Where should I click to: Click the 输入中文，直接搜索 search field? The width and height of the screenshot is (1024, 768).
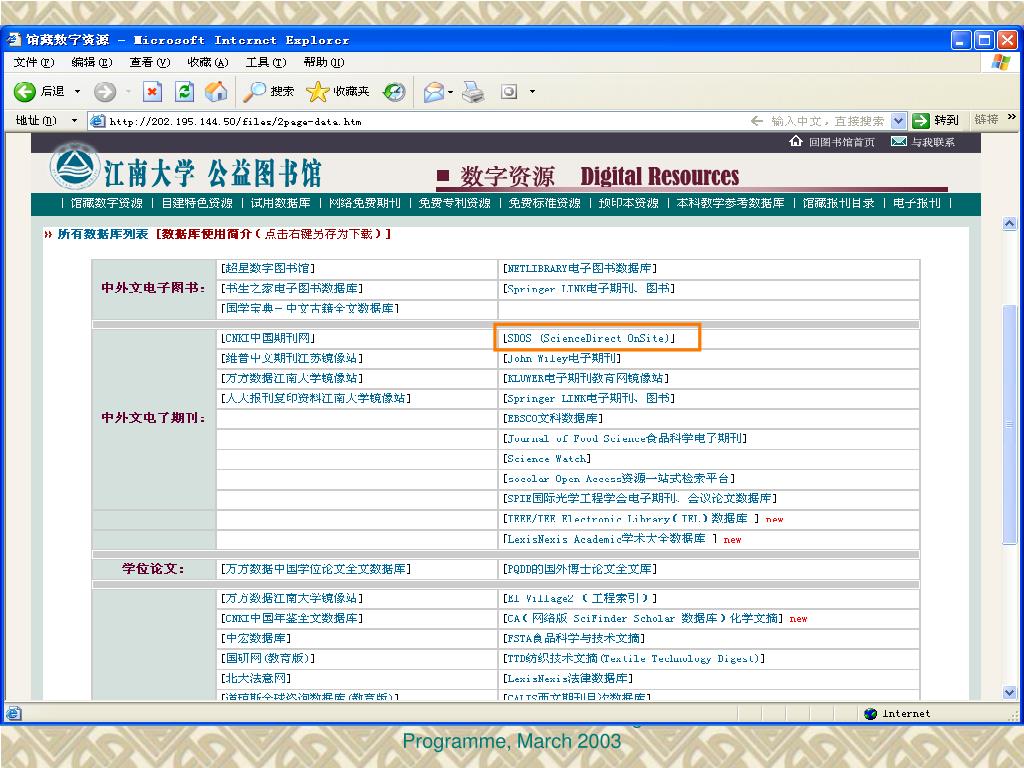[827, 121]
